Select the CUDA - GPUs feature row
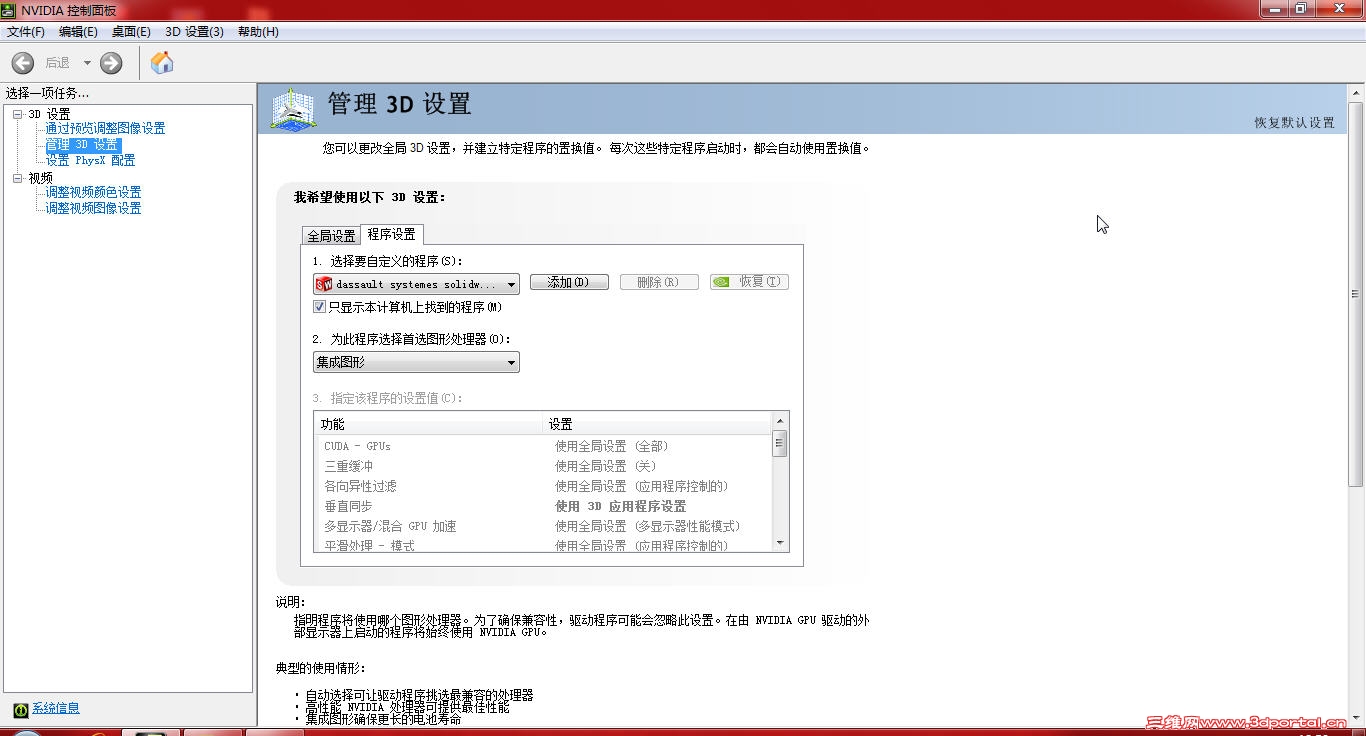 click(543, 446)
